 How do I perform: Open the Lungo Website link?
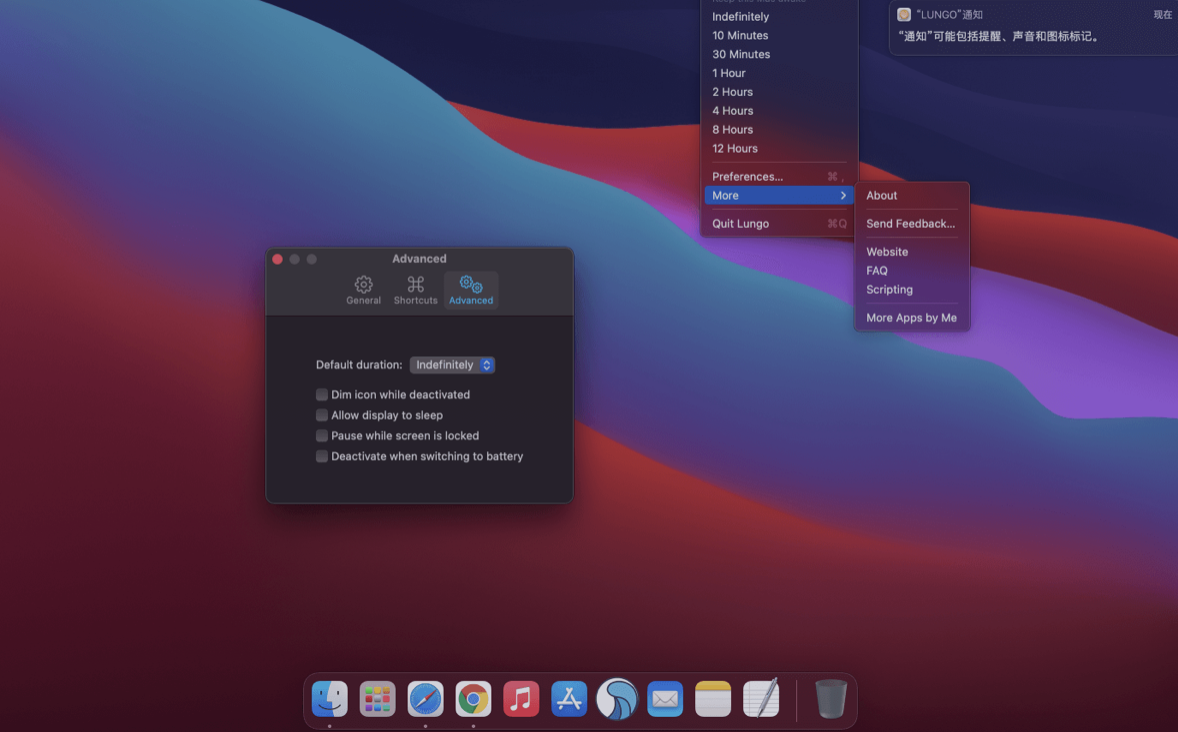887,251
